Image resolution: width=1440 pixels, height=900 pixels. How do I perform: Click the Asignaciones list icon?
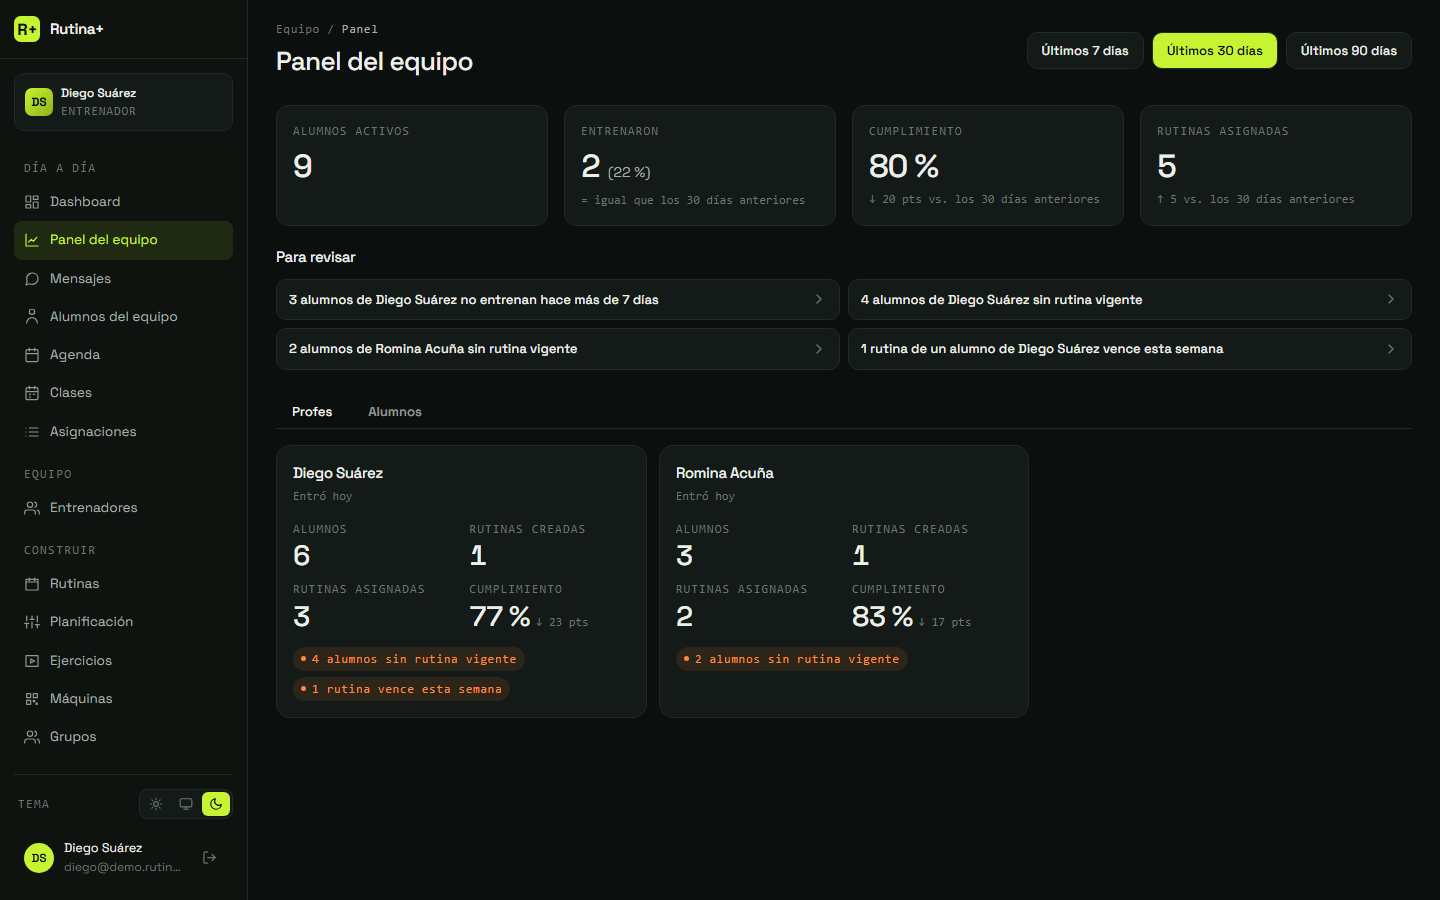pyautogui.click(x=32, y=432)
